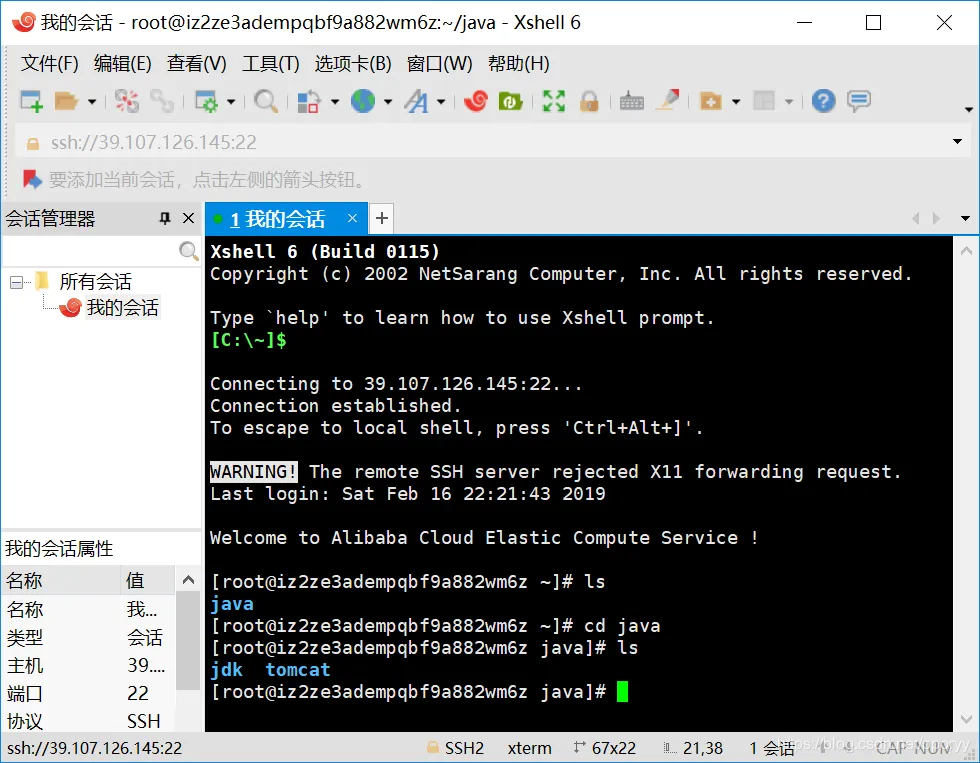The image size is (980, 763).
Task: Select the 所有会话 folder
Action: pos(96,282)
